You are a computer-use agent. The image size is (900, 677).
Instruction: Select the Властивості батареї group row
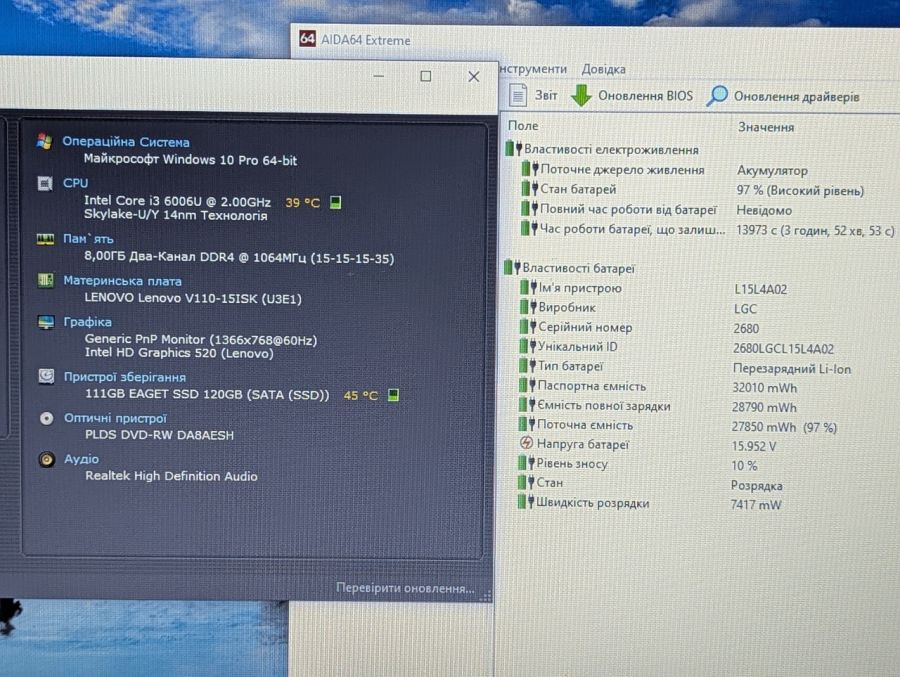coord(570,268)
